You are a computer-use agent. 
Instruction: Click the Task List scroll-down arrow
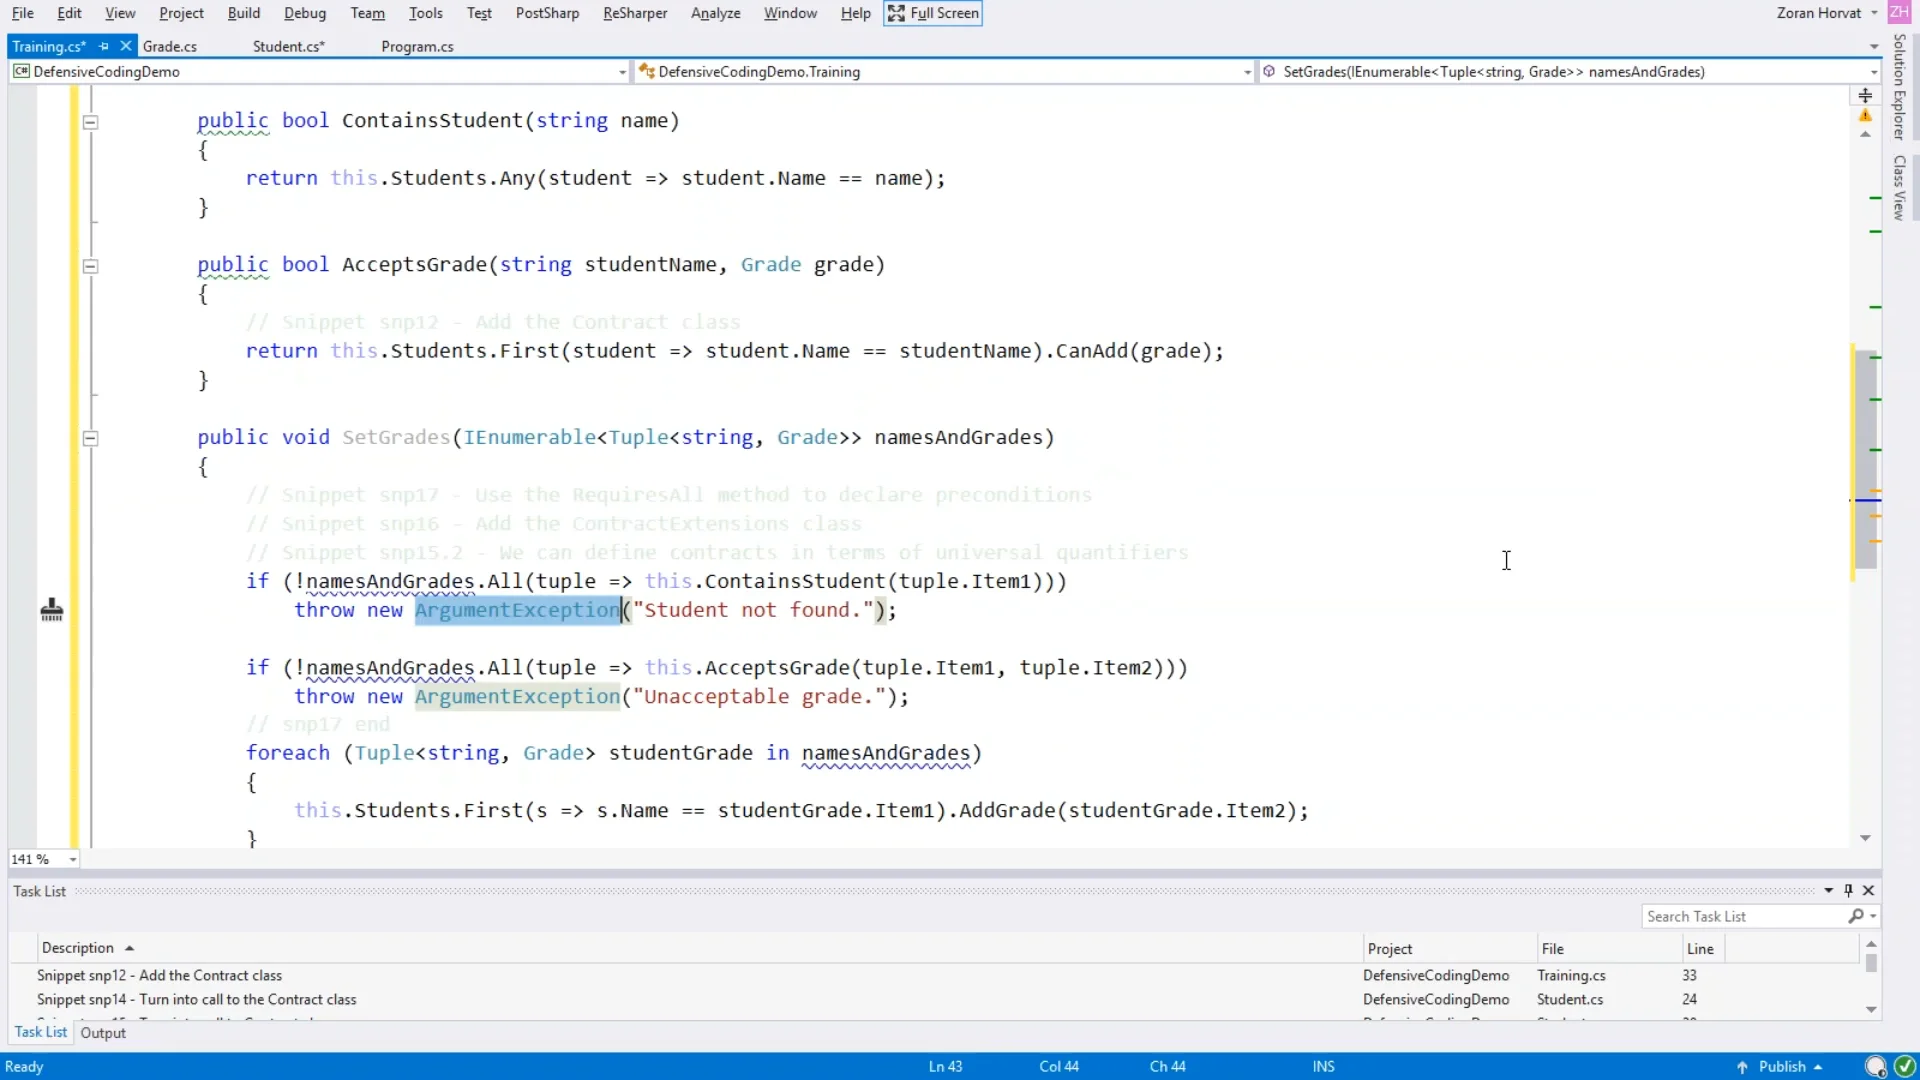pos(1871,1010)
